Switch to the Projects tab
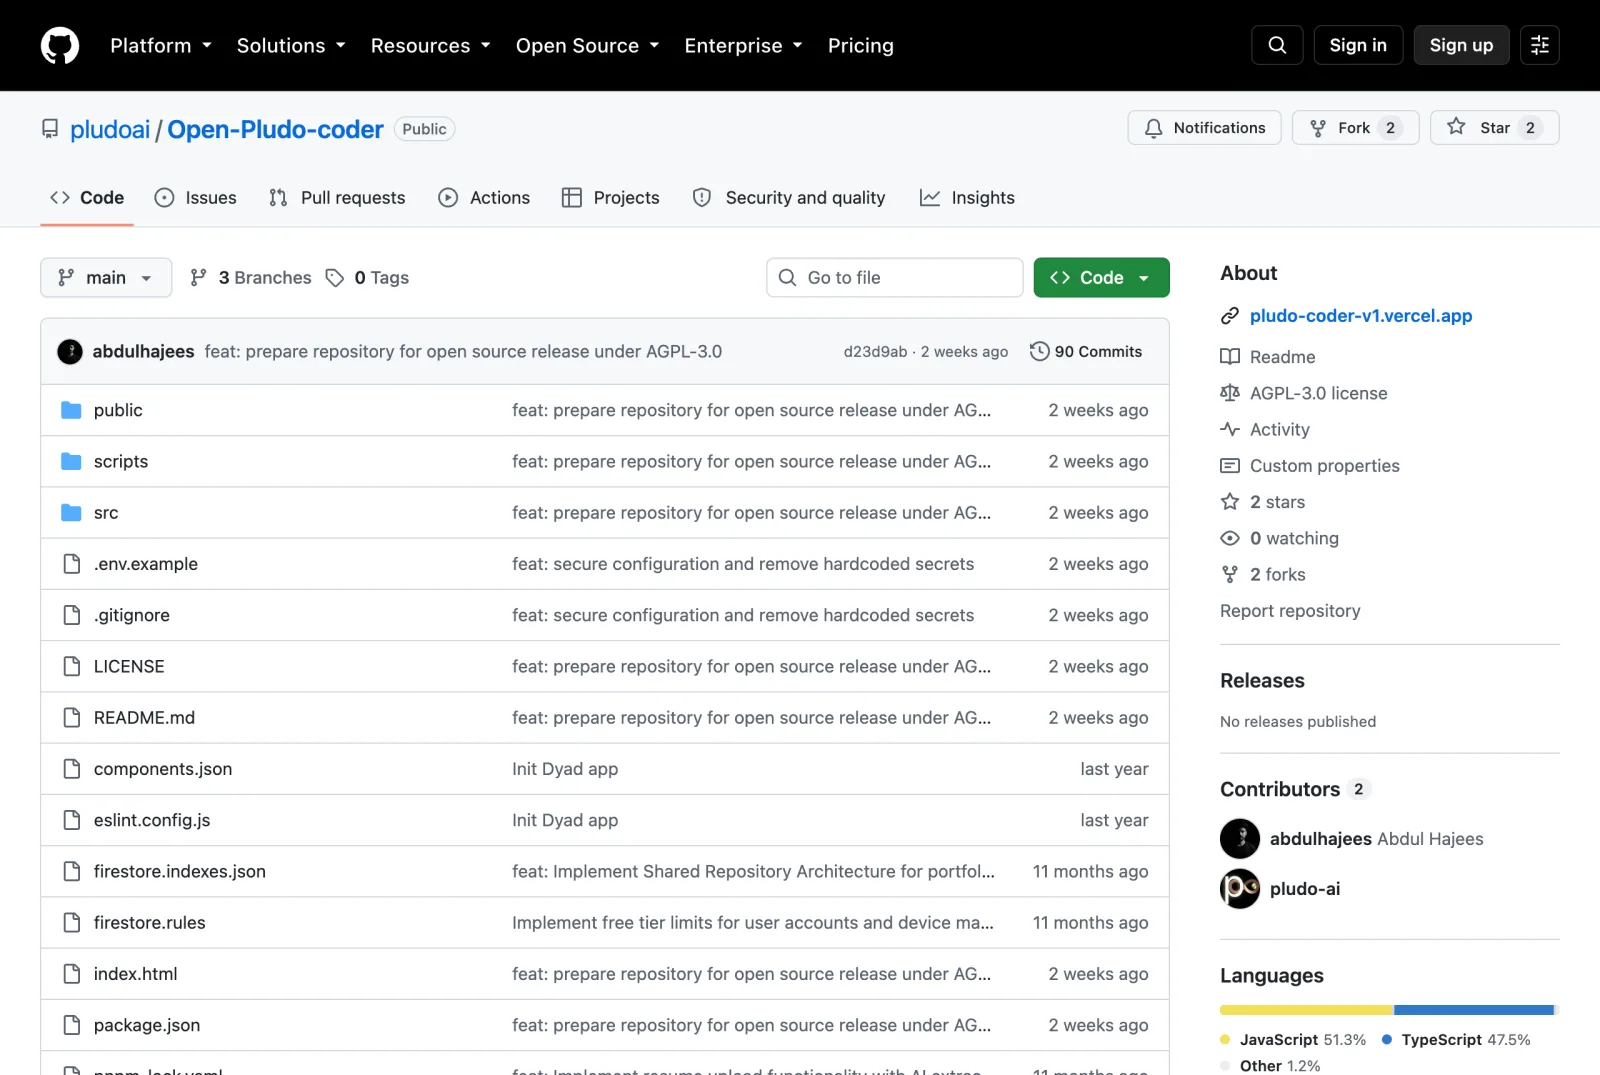The width and height of the screenshot is (1600, 1075). 611,198
